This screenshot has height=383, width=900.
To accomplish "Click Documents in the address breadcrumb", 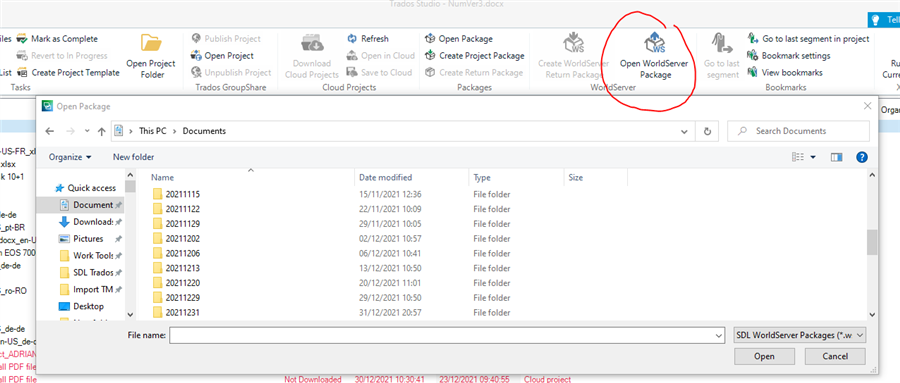I will [x=204, y=131].
